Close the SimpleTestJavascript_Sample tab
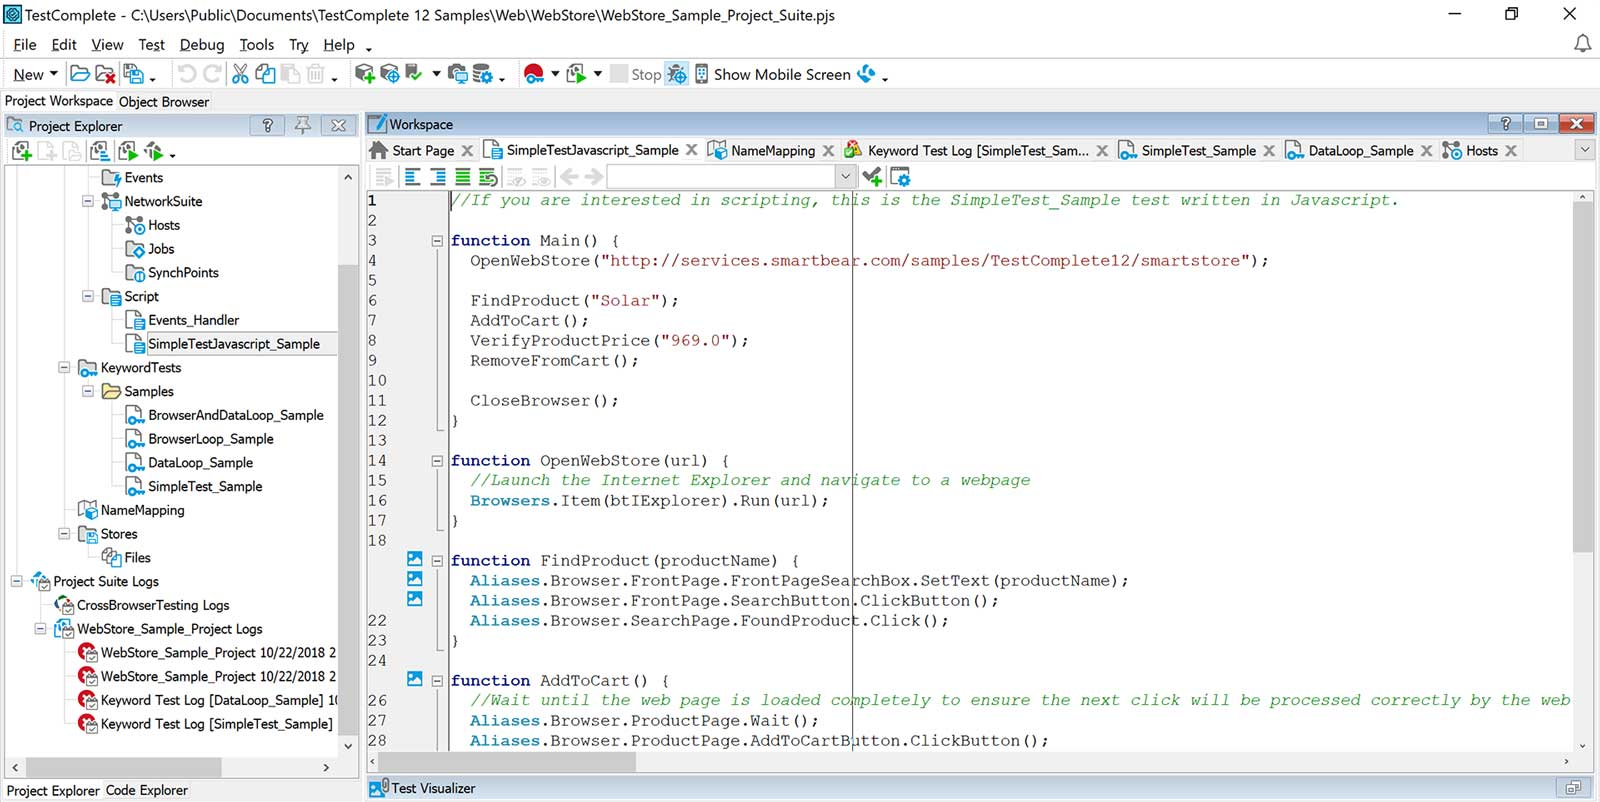Viewport: 1600px width, 802px height. [x=691, y=150]
